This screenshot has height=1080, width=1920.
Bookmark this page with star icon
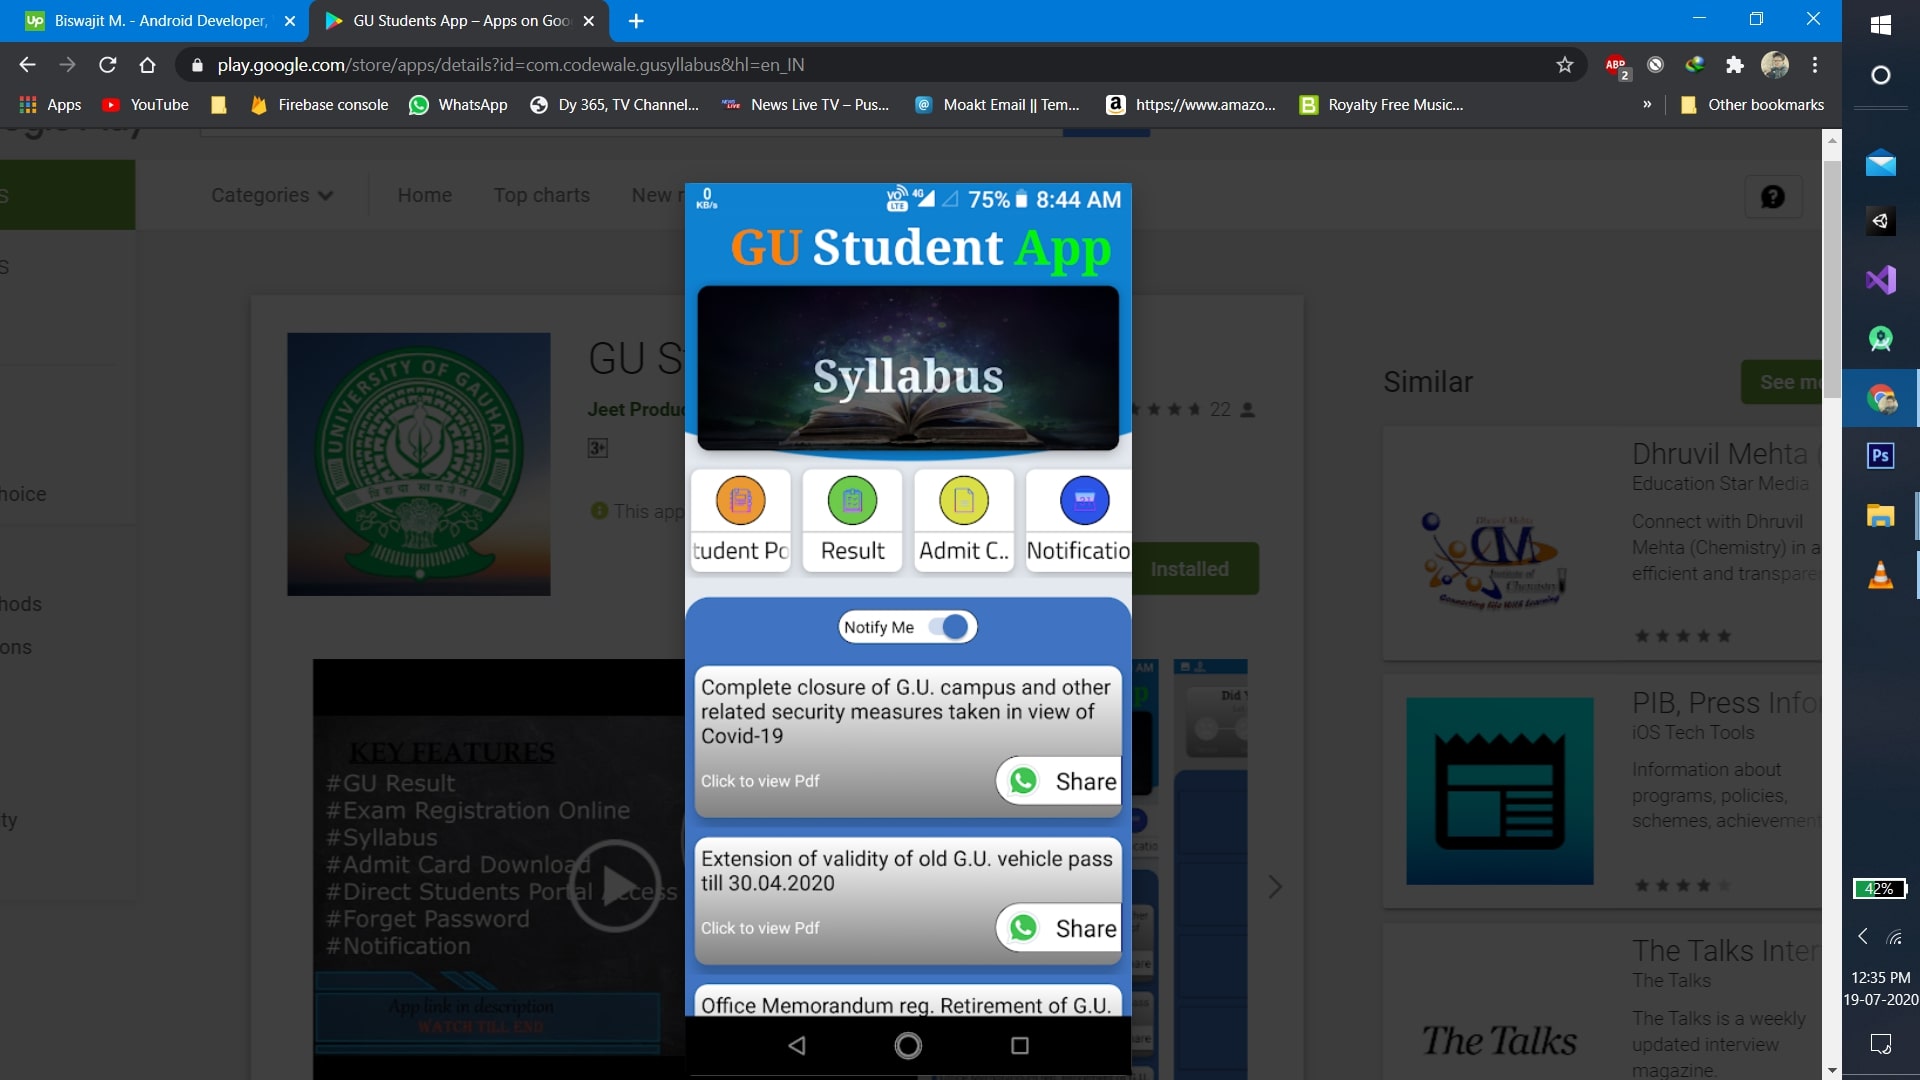[1565, 65]
